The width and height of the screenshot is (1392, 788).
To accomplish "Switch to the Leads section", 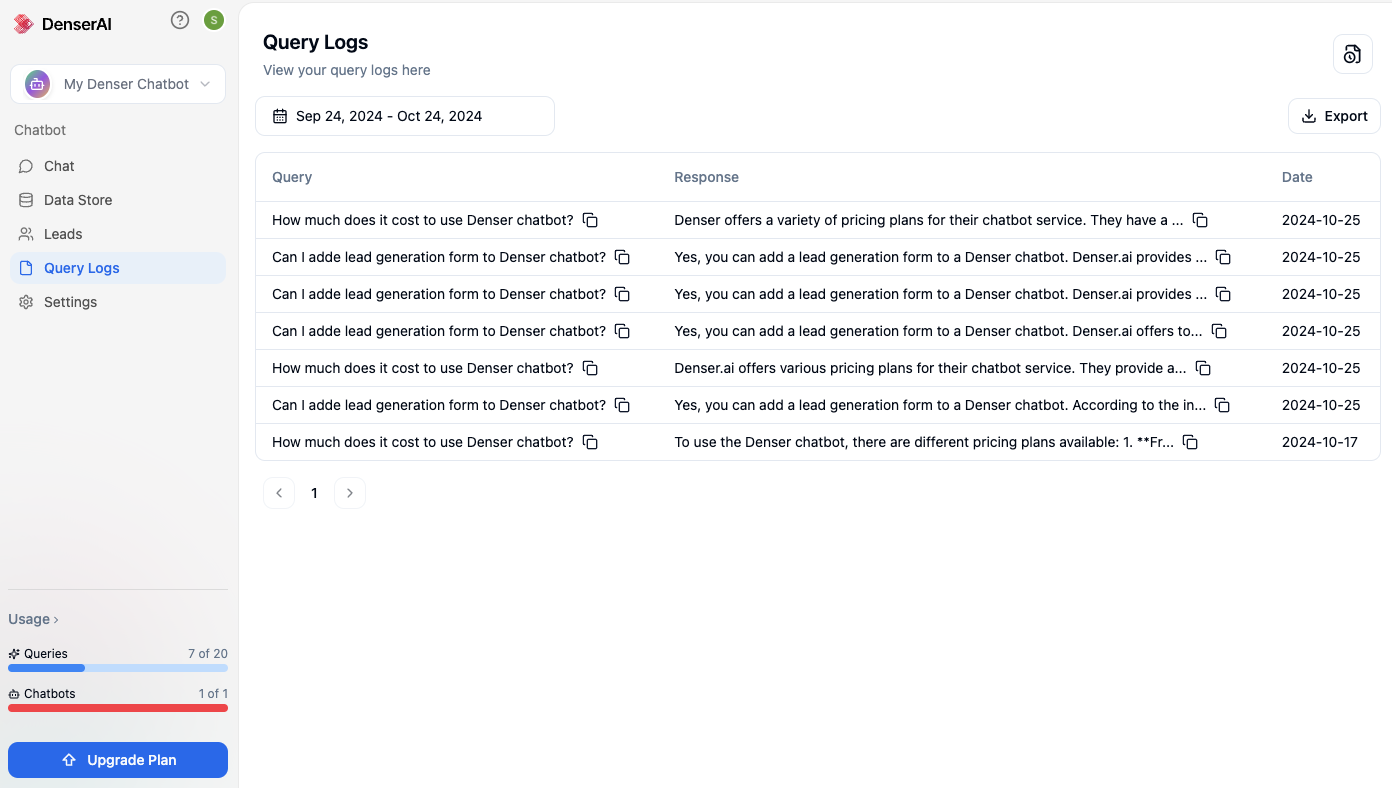I will [x=60, y=233].
